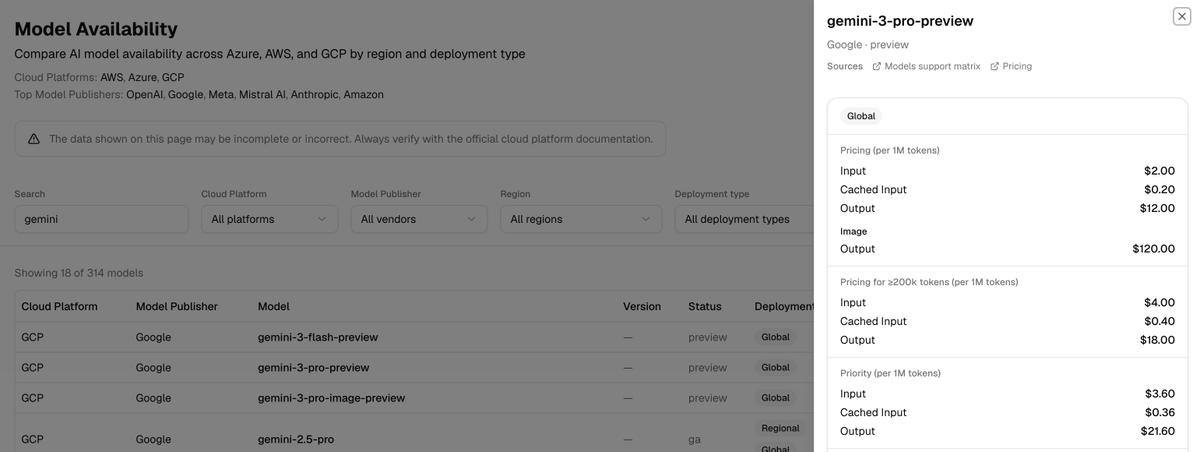
Task: Click the Google · preview subtitle in panel
Action: (x=868, y=45)
